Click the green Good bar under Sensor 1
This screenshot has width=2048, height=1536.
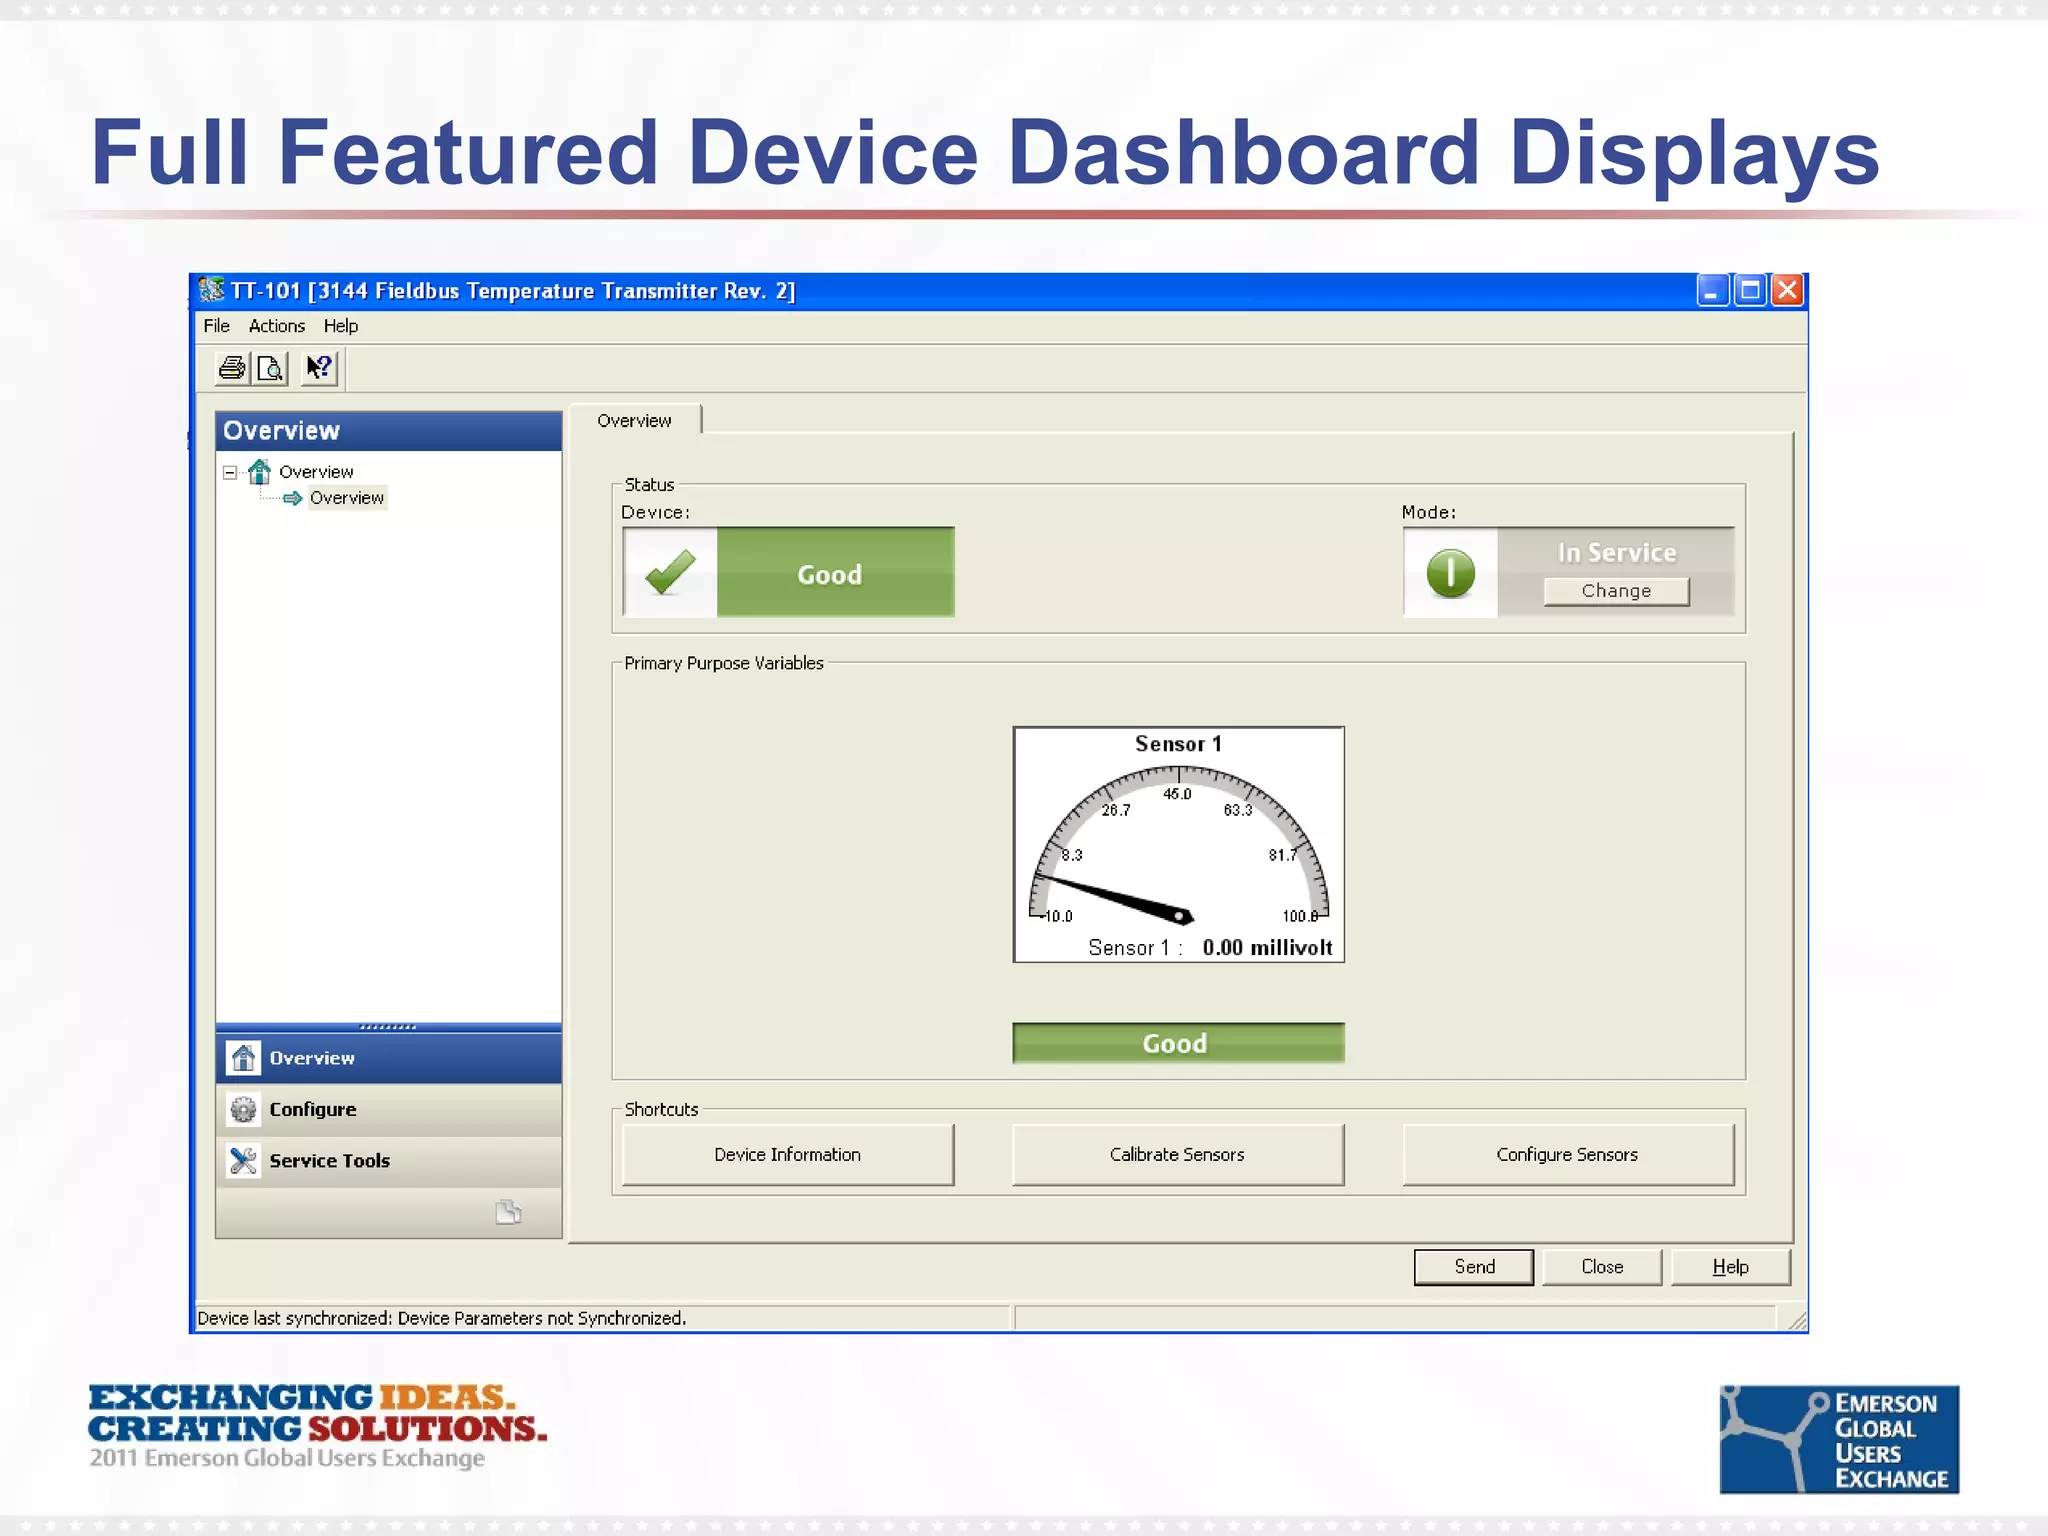[1178, 1043]
